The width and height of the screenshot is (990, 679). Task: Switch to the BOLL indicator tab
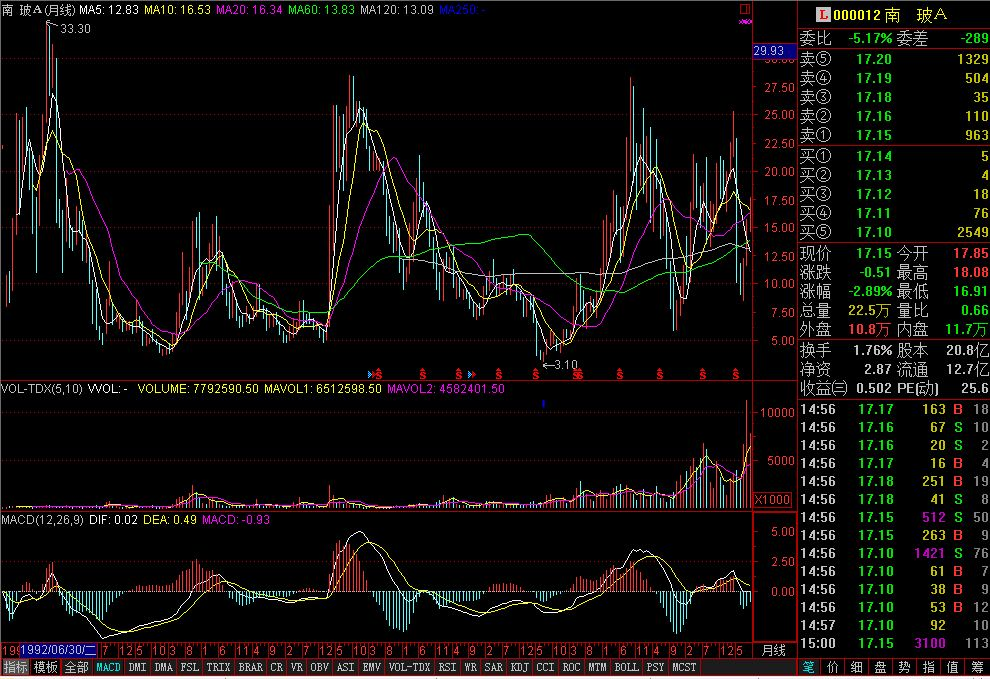(x=626, y=667)
